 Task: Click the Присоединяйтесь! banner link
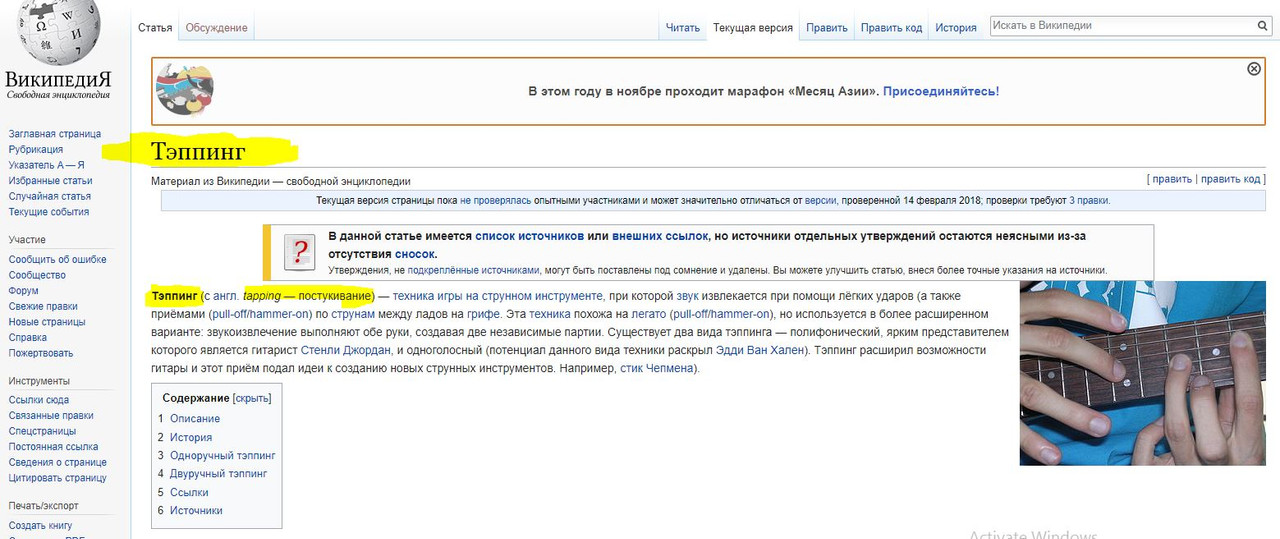pyautogui.click(x=941, y=91)
